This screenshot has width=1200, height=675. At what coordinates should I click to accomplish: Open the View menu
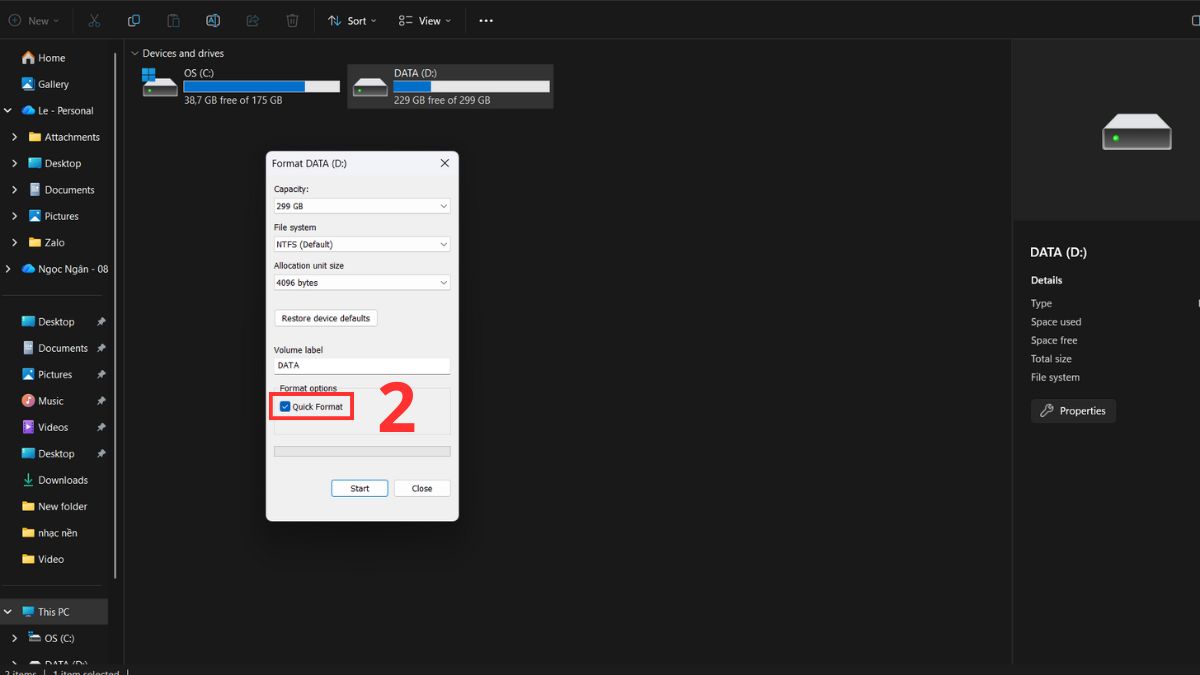click(424, 20)
